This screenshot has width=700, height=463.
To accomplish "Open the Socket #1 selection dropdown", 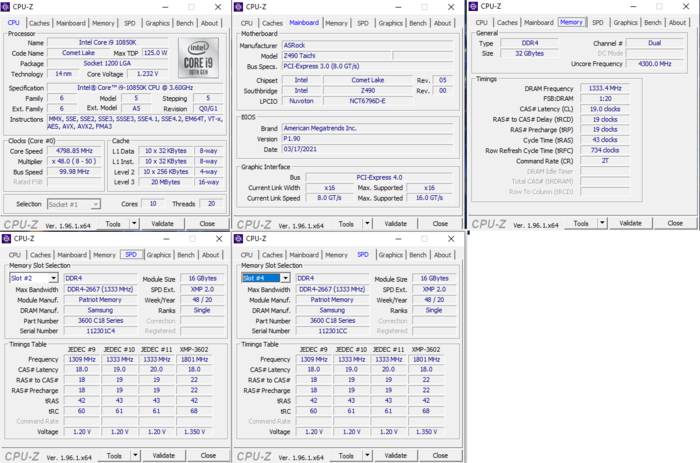I will point(96,204).
